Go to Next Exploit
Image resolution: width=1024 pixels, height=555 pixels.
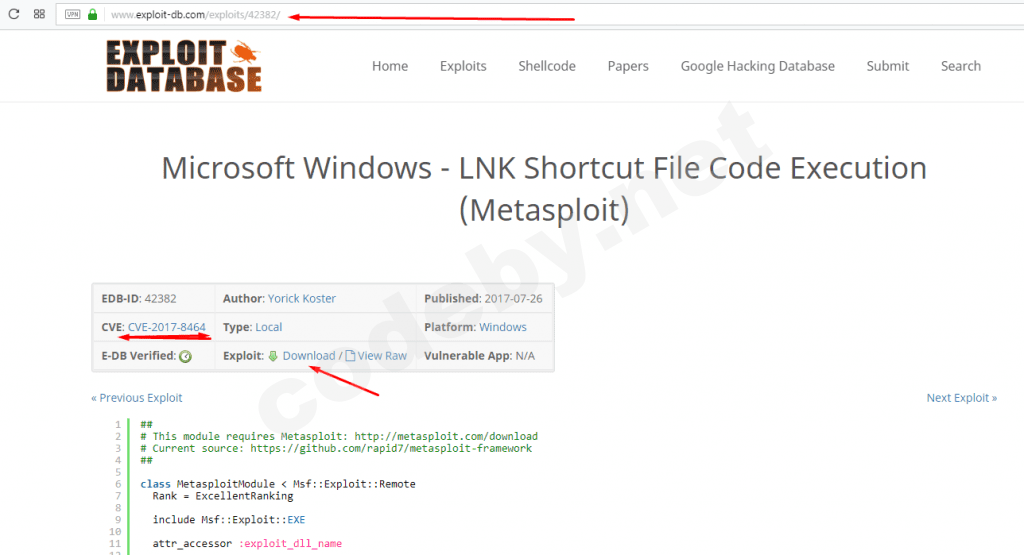[x=962, y=398]
